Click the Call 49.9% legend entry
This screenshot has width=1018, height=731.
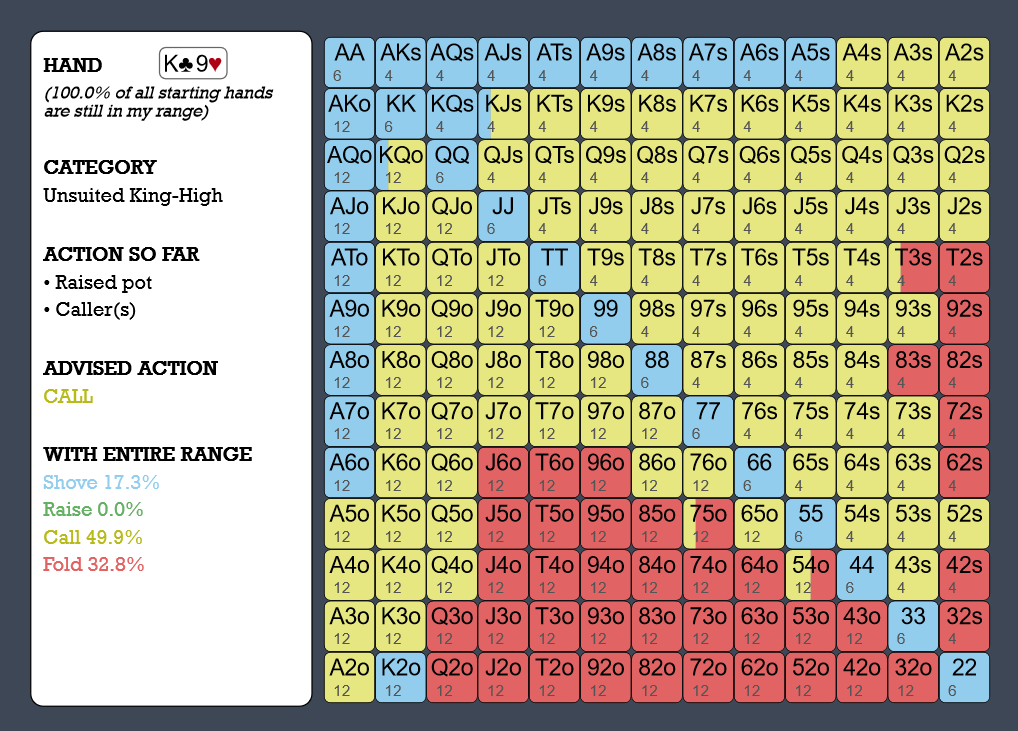[93, 537]
